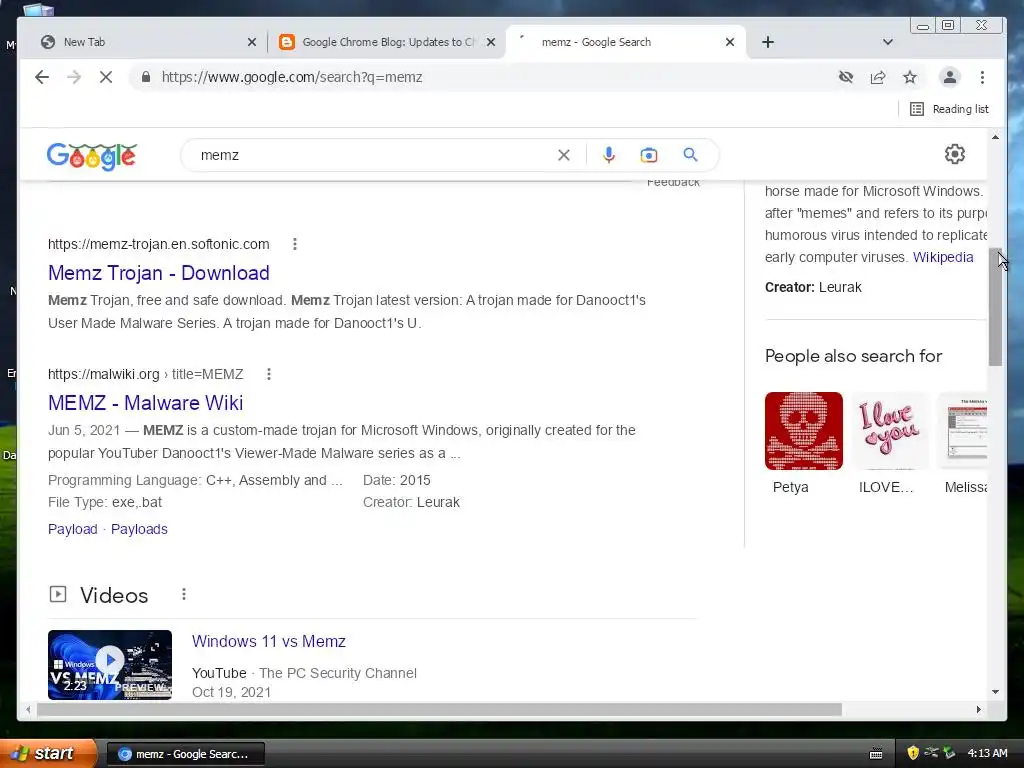
Task: Select the Melissa thumbnail
Action: click(963, 431)
